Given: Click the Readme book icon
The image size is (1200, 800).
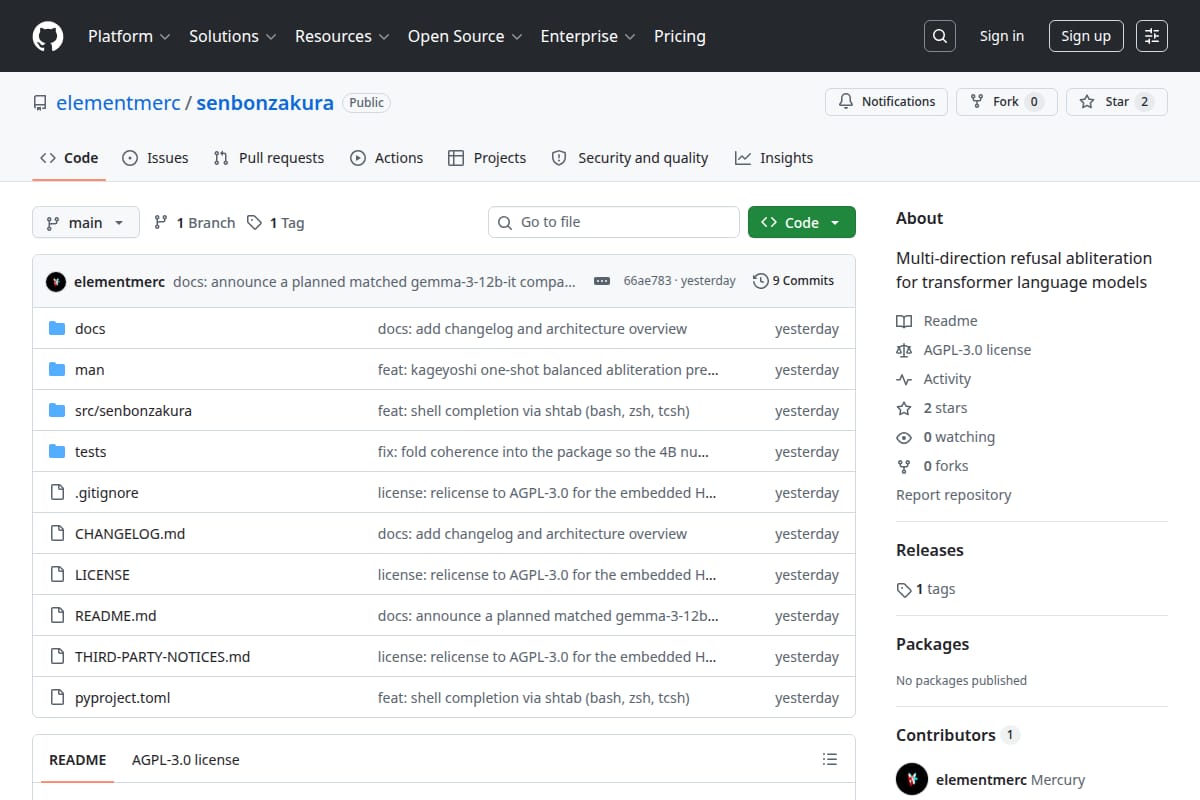Looking at the screenshot, I should (x=904, y=321).
